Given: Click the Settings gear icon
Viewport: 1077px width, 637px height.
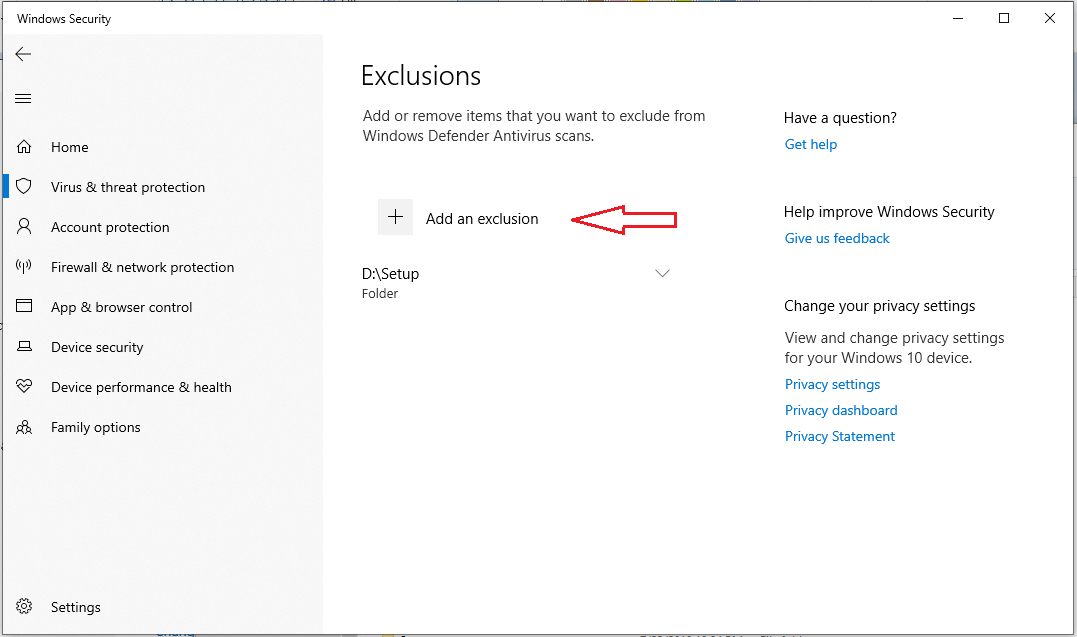Looking at the screenshot, I should pyautogui.click(x=24, y=606).
